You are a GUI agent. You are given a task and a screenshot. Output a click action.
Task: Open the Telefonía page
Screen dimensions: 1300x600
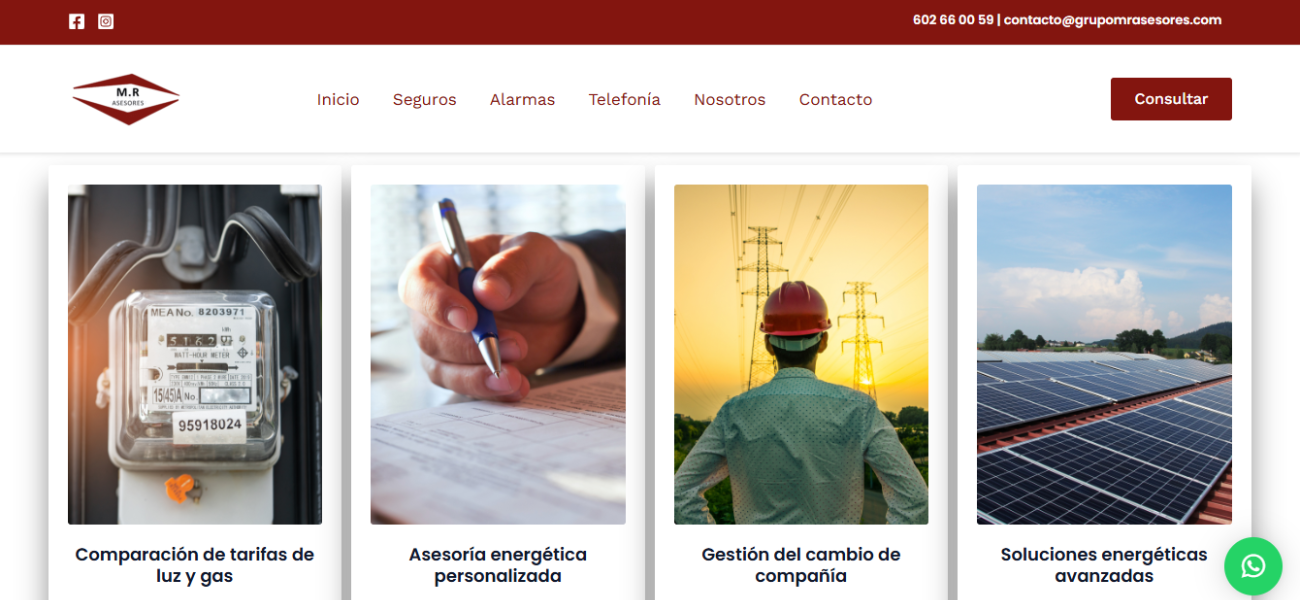point(624,100)
